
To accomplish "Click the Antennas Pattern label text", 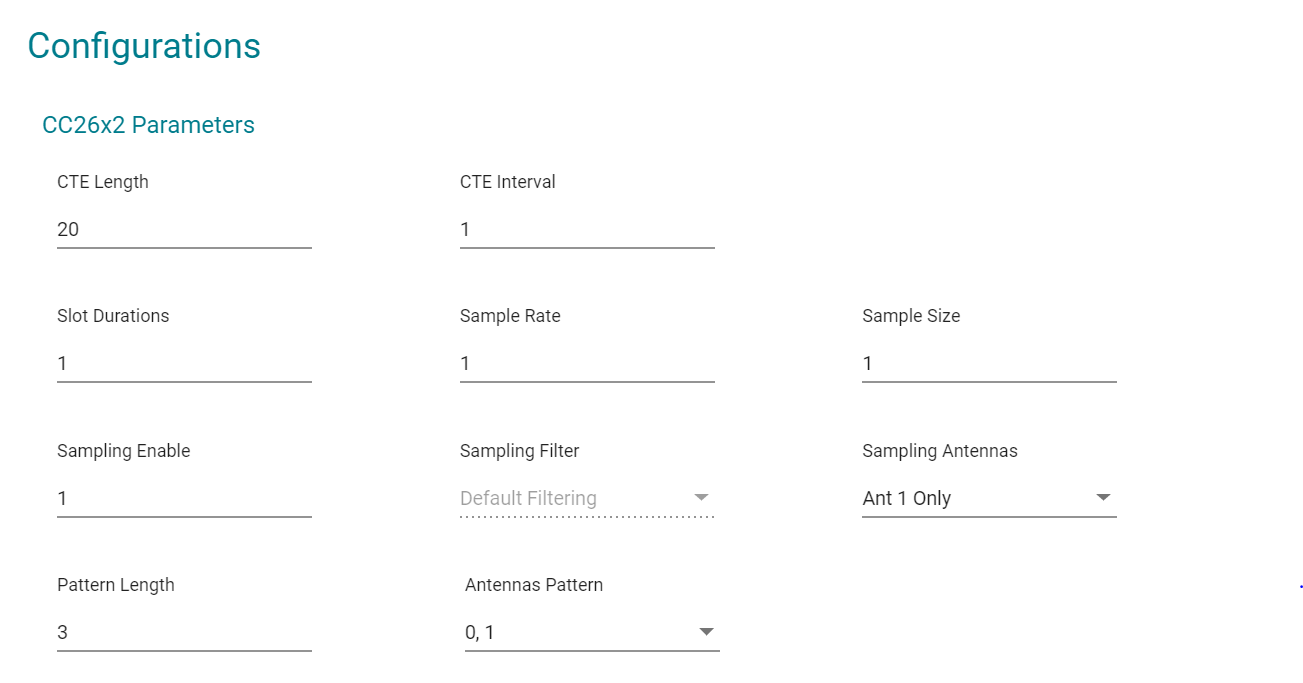I will (534, 585).
